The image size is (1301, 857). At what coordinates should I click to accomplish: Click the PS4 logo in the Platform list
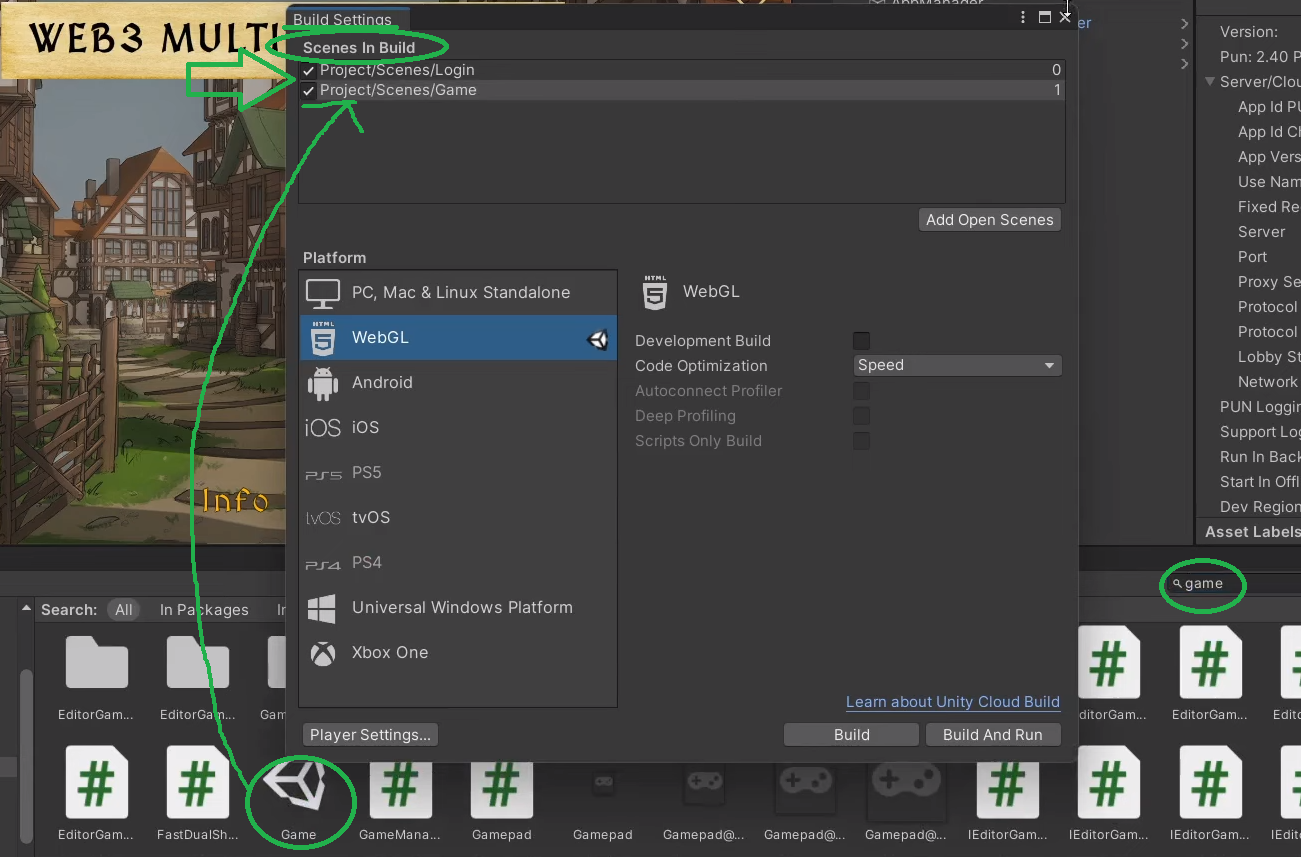323,564
